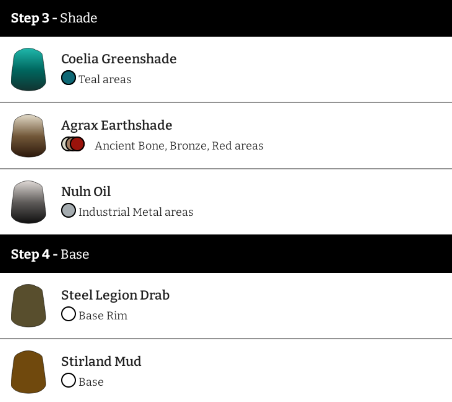Viewport: 452px width, 402px height.
Task: Click the Industrial Metal areas text
Action: pos(136,212)
